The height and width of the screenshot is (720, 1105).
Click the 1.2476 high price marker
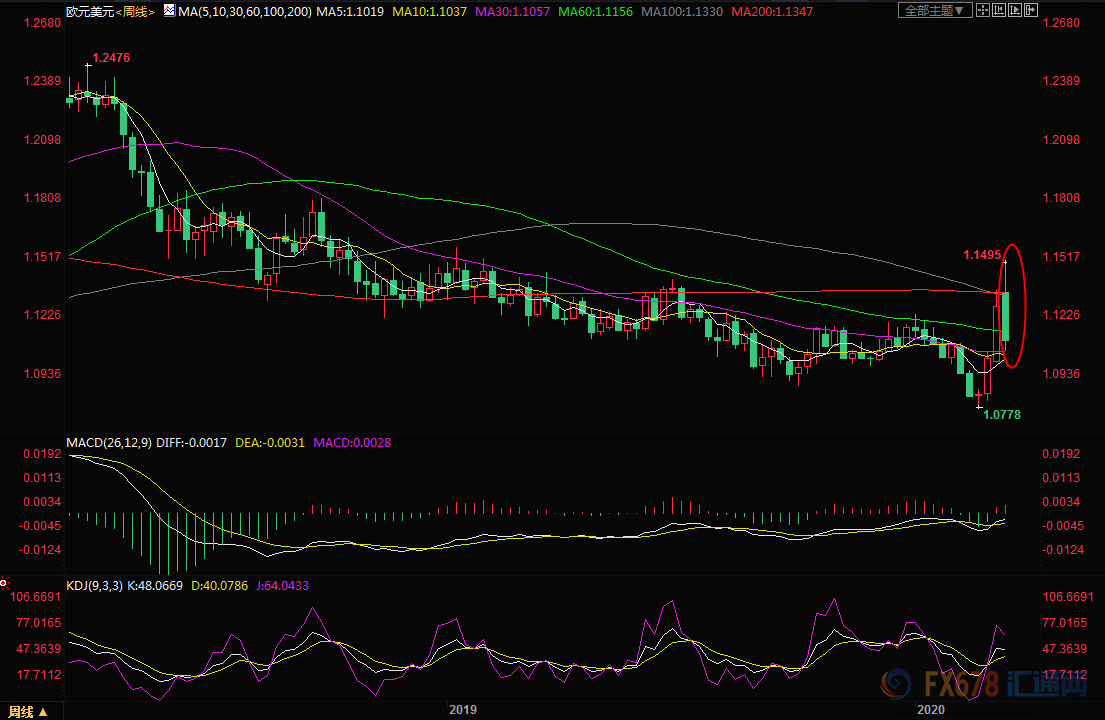click(111, 58)
